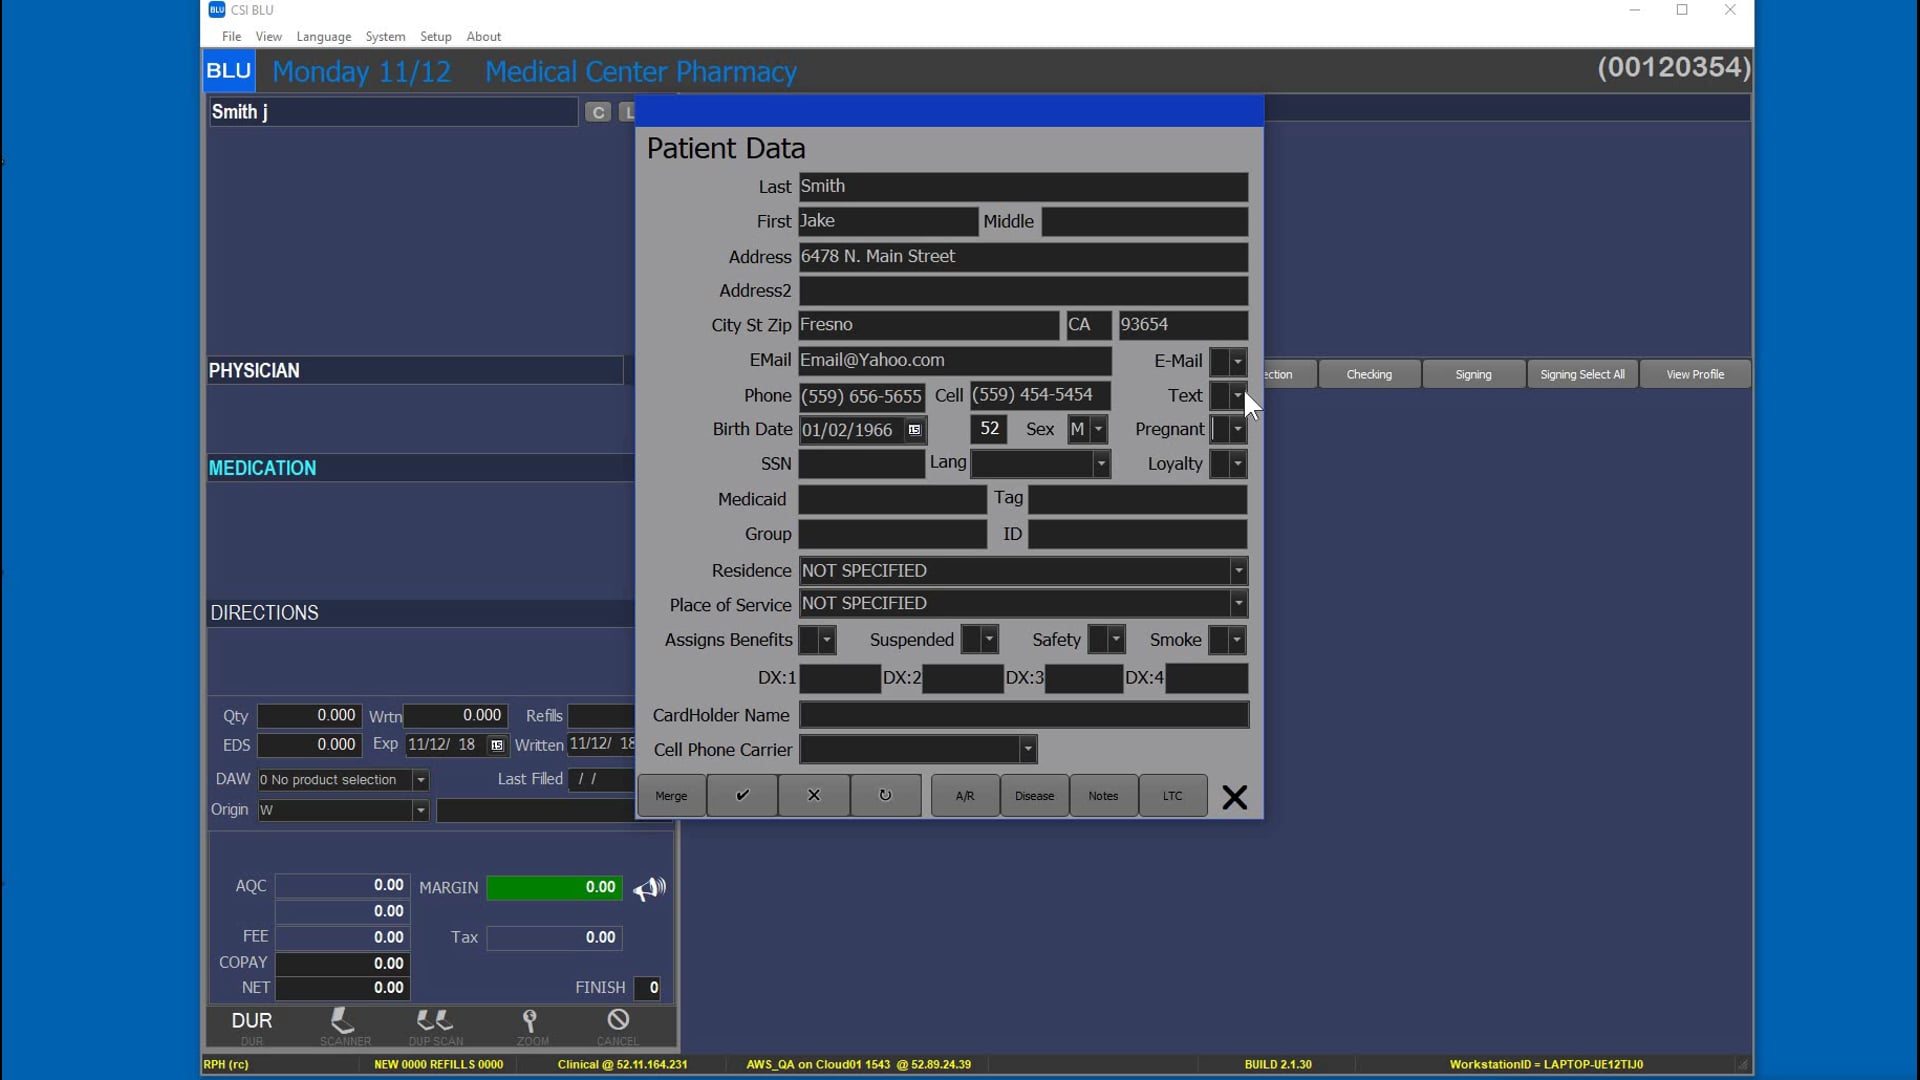
Task: Open the File menu
Action: [x=231, y=36]
